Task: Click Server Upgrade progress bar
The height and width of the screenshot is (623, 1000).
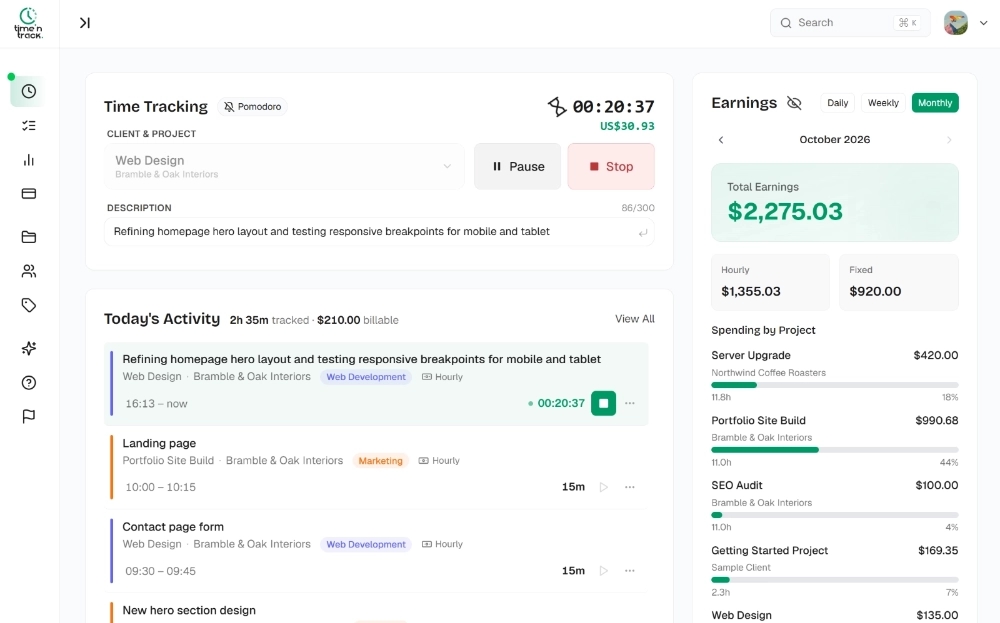Action: tap(835, 385)
